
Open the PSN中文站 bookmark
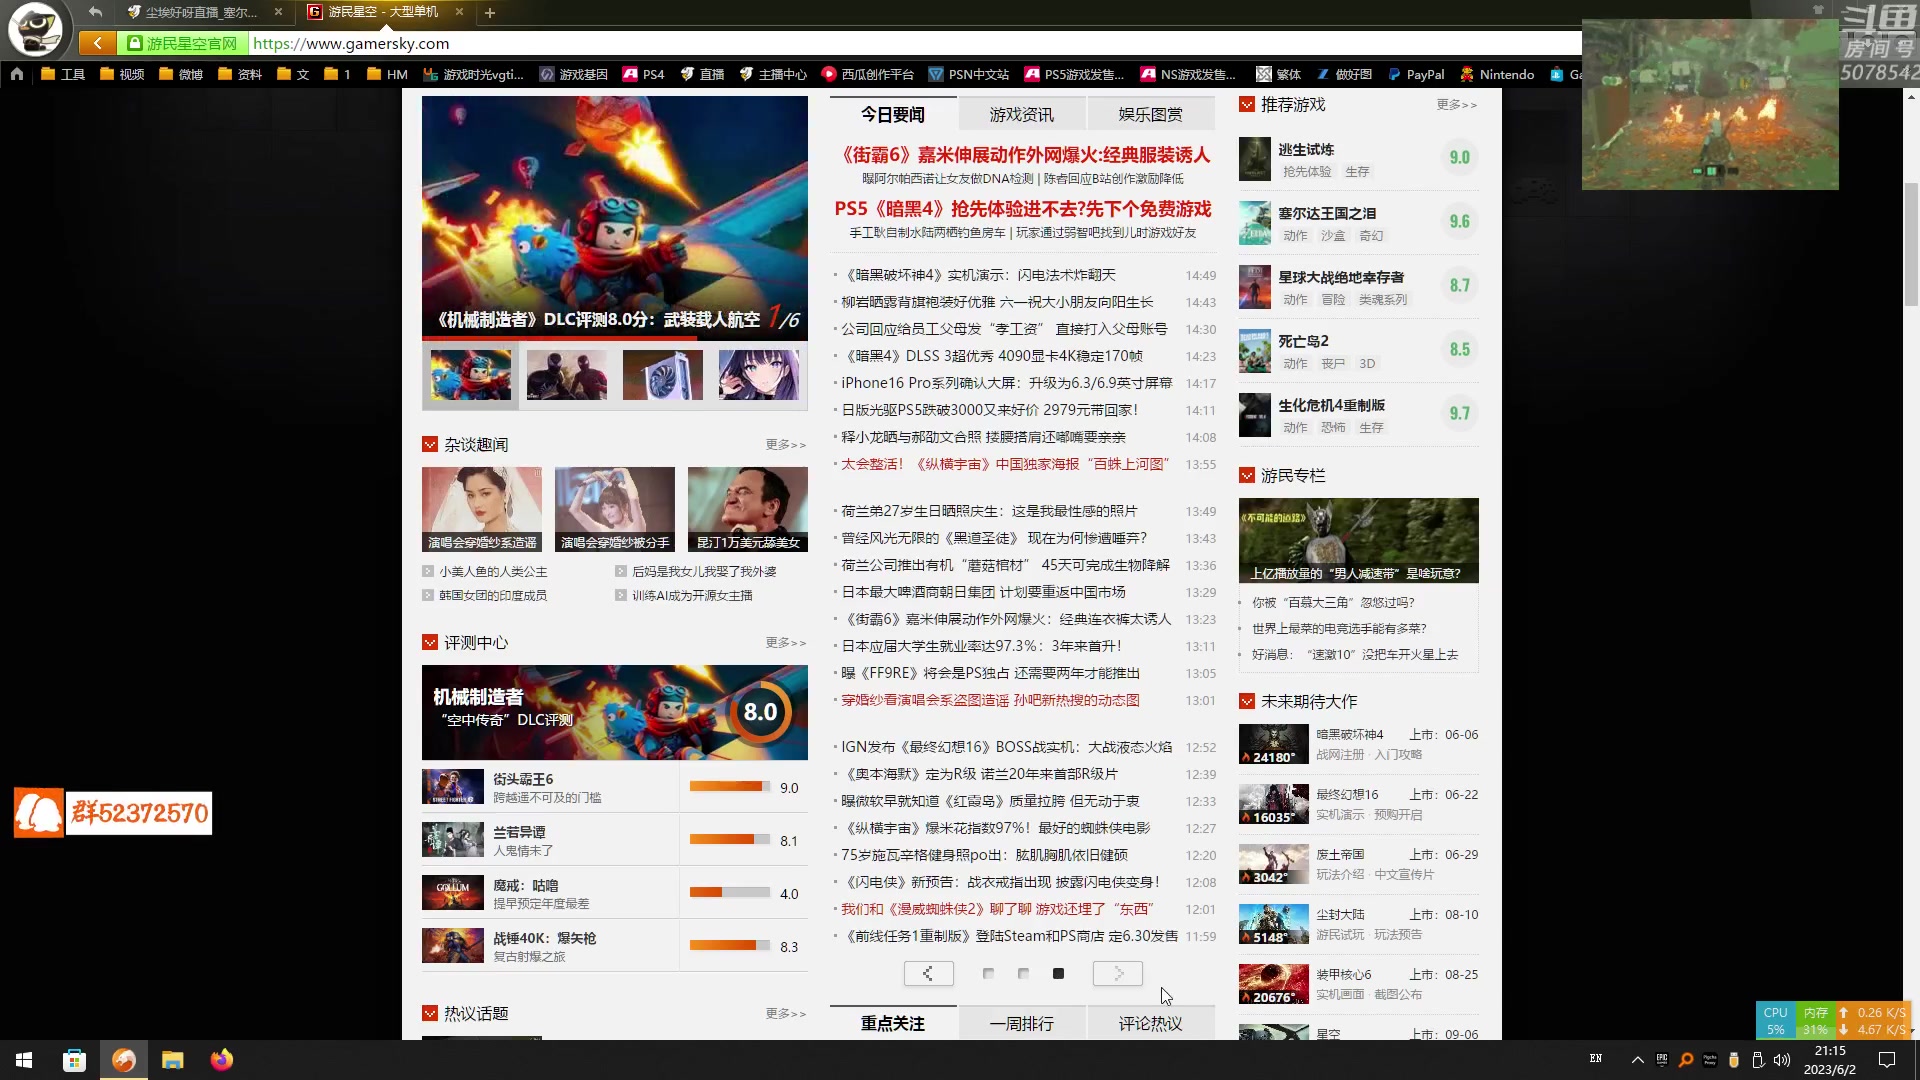point(969,74)
